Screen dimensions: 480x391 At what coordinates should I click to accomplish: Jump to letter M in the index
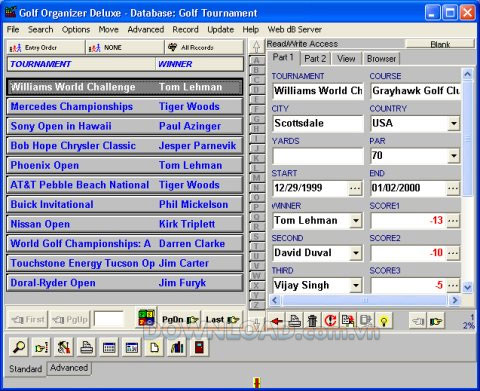point(257,178)
